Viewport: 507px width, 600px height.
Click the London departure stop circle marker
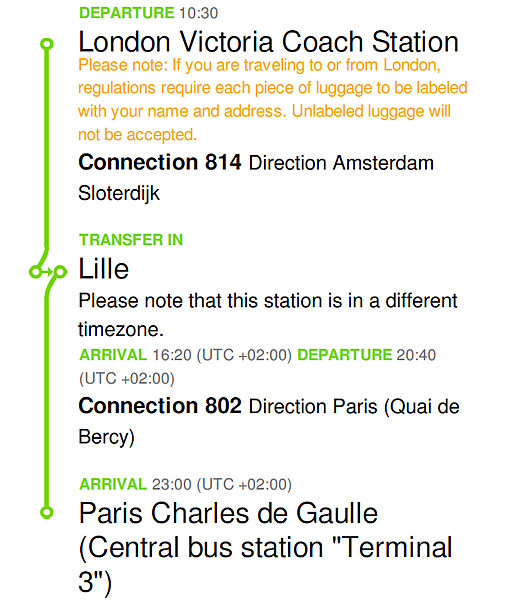[47, 44]
